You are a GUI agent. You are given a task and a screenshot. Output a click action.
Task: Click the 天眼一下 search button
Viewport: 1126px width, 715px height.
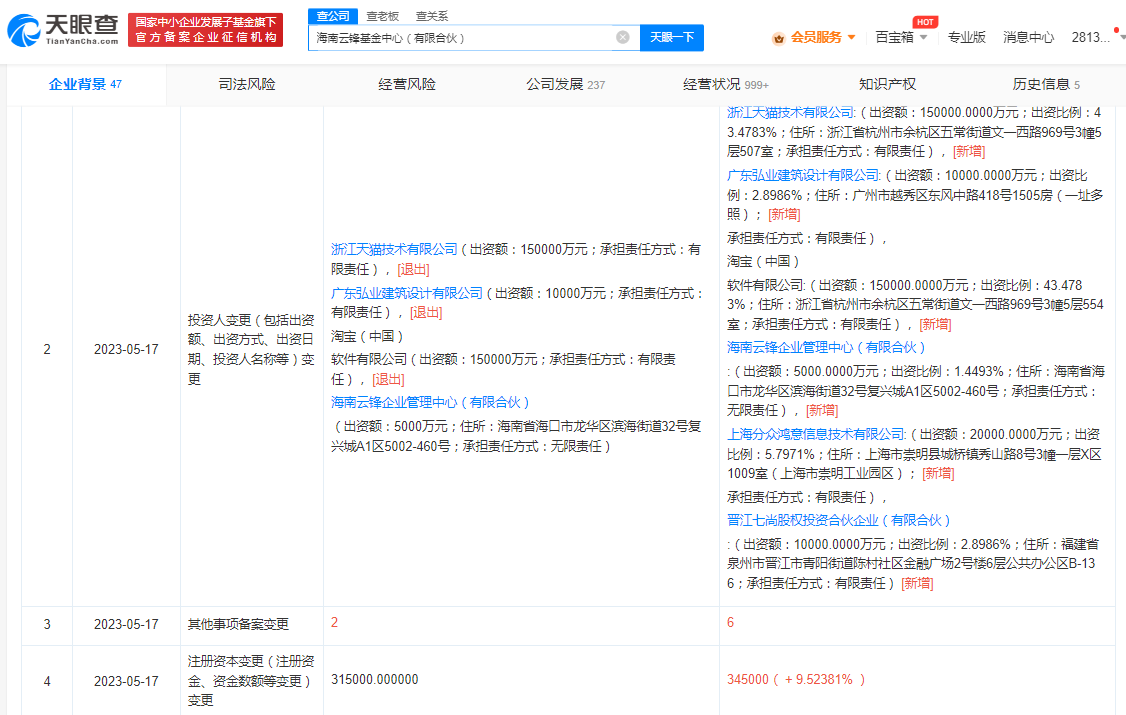[671, 37]
